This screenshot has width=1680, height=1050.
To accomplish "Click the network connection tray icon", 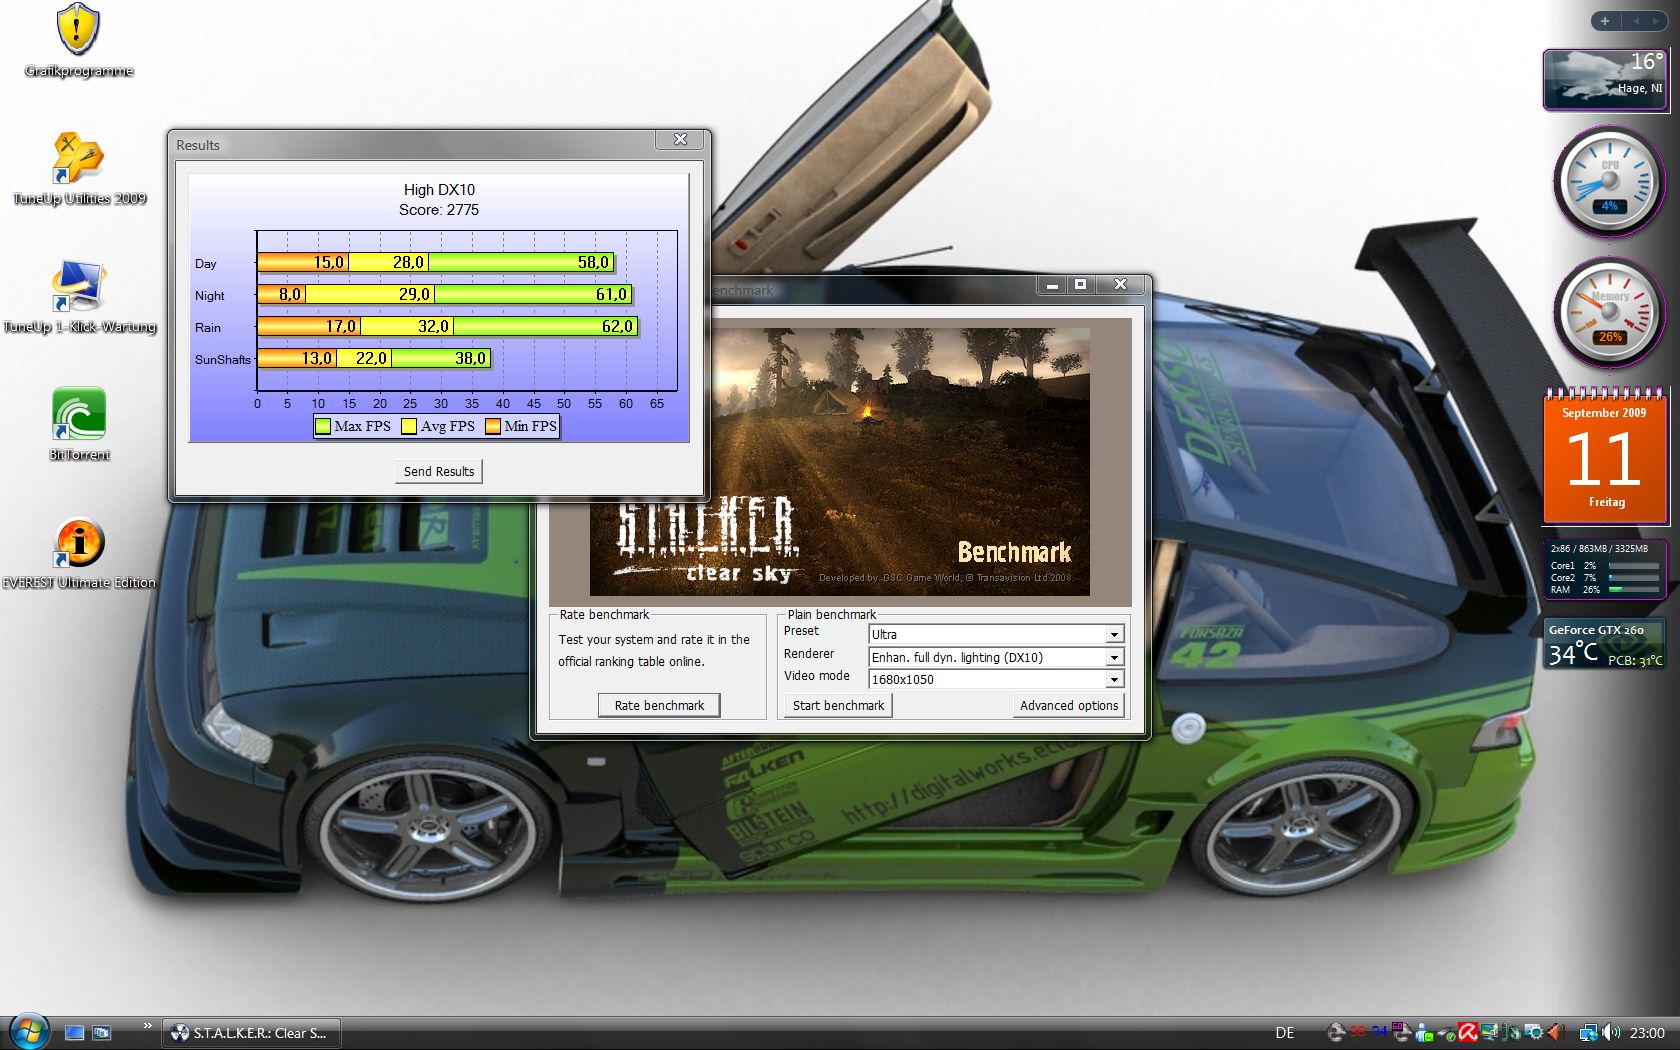I will tap(1588, 1033).
